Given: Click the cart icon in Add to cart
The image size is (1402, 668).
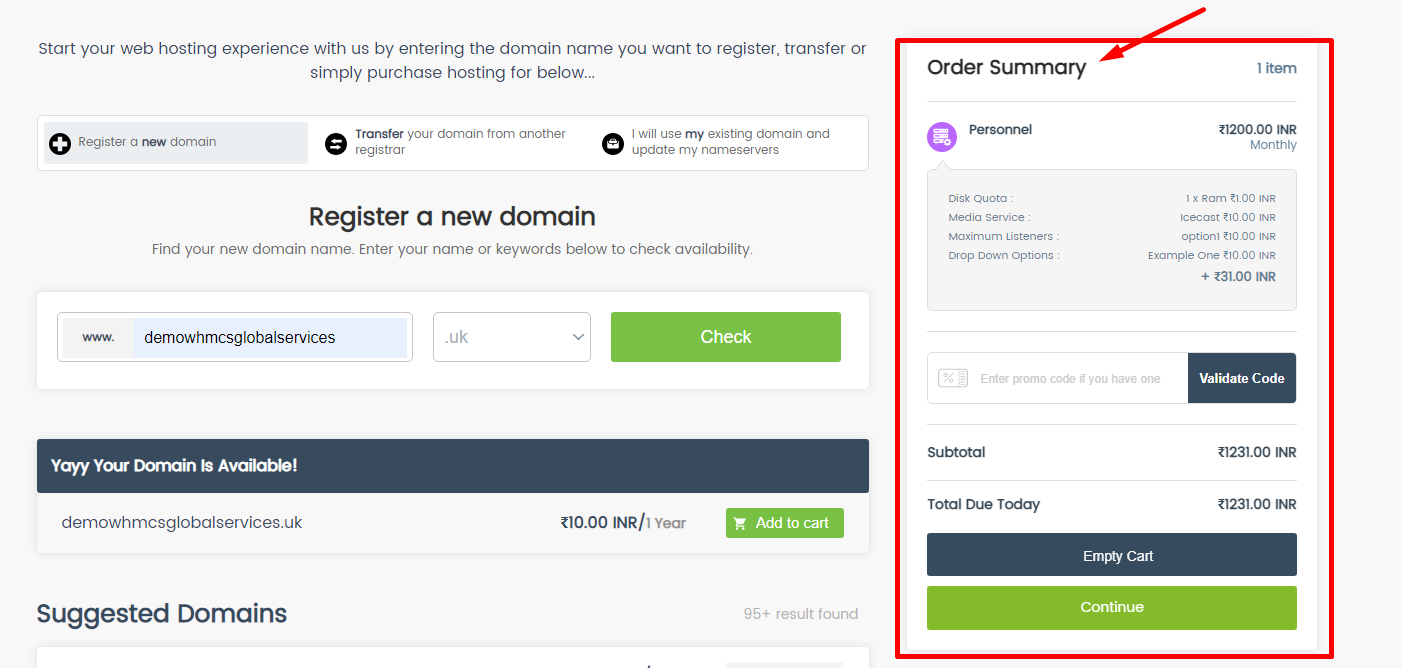Looking at the screenshot, I should (740, 523).
